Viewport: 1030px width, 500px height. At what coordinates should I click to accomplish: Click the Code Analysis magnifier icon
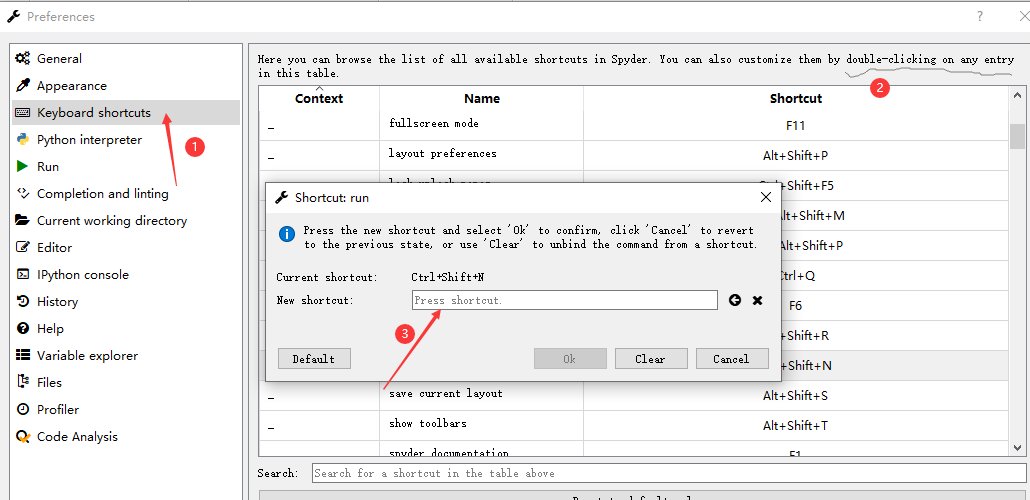coord(23,436)
